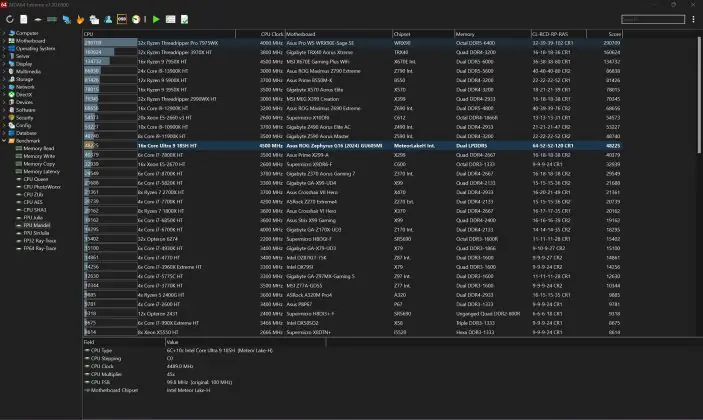Start benchmark with green play icon

click(156, 19)
